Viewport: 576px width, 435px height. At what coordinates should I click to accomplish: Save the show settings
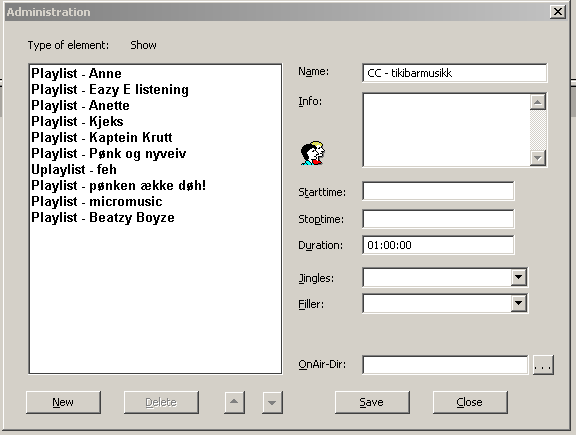point(372,402)
